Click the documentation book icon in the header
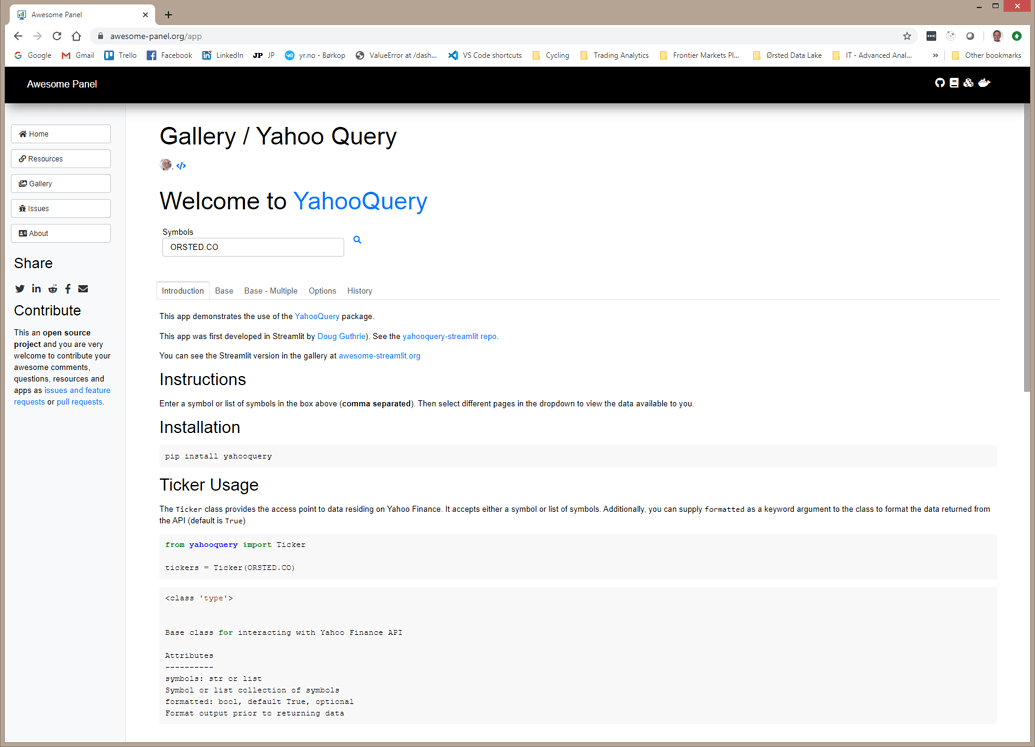Viewport: 1035px width, 747px height. click(x=954, y=83)
